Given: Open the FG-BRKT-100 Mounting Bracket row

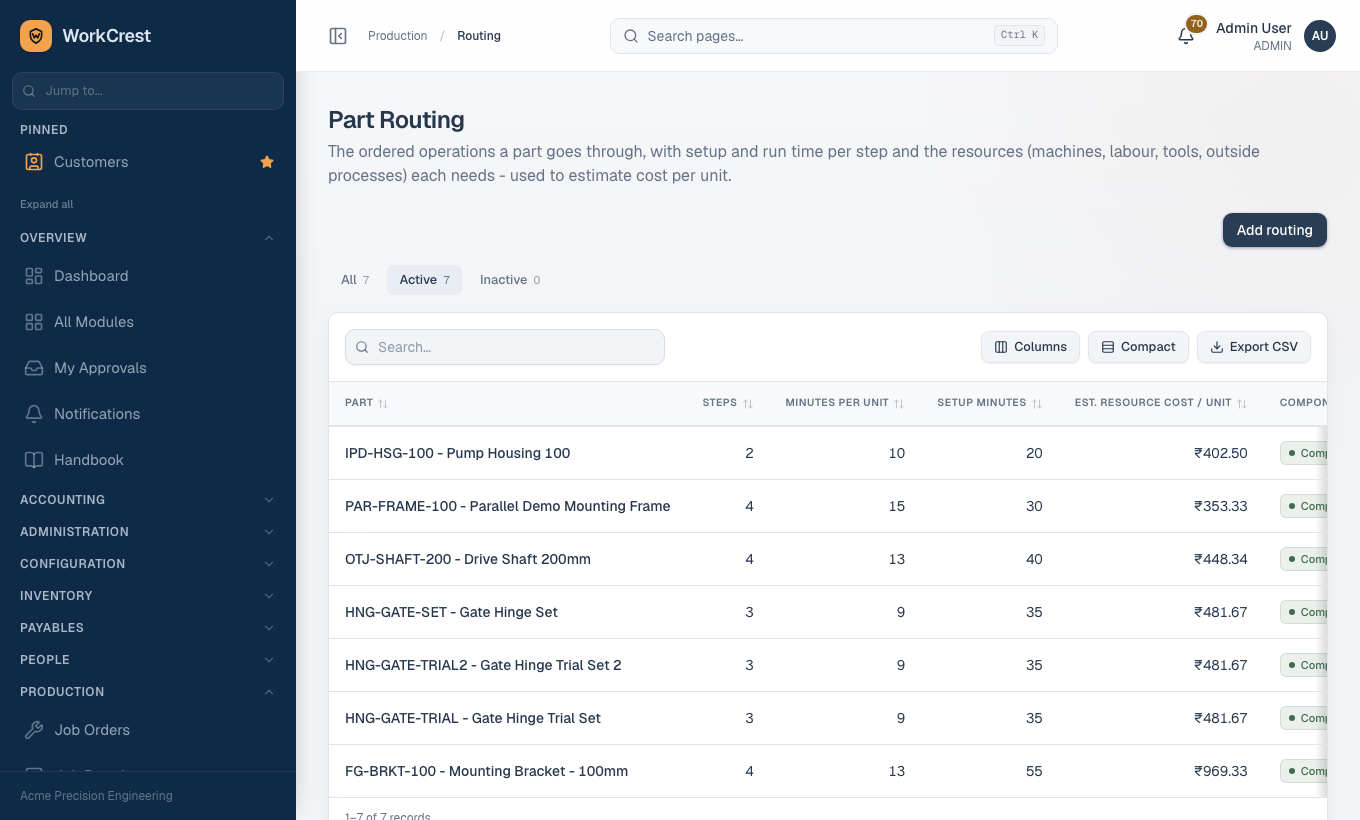Looking at the screenshot, I should [828, 771].
